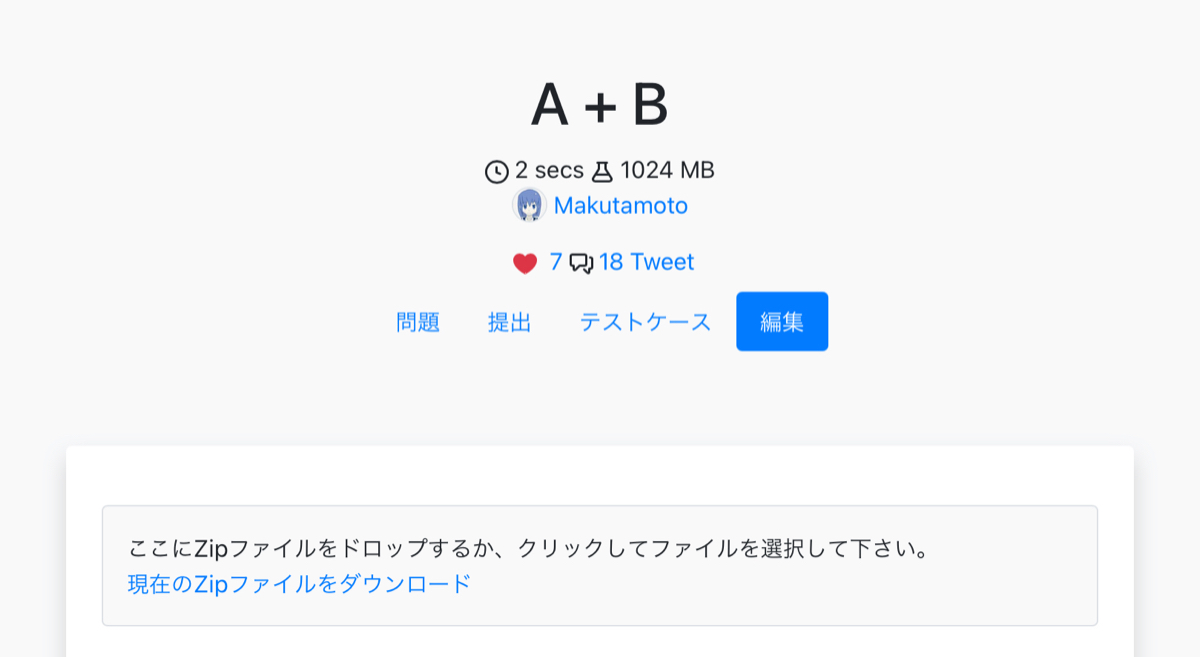Screen dimensions: 1200x657
Task: Open Makutamoto's profile link
Action: pos(620,205)
